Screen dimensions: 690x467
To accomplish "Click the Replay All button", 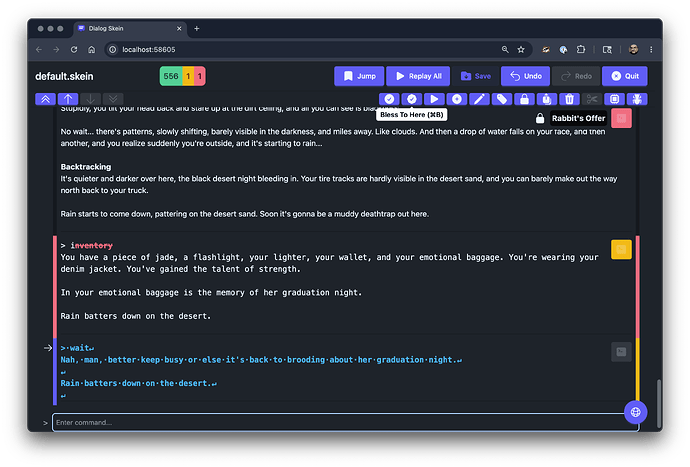I will [x=418, y=76].
